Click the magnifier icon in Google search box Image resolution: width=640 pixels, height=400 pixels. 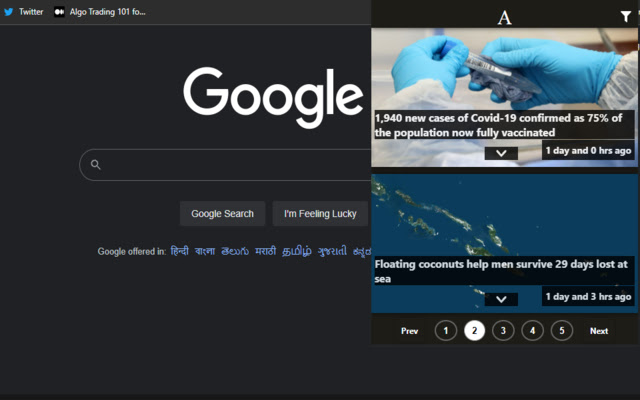pyautogui.click(x=96, y=164)
